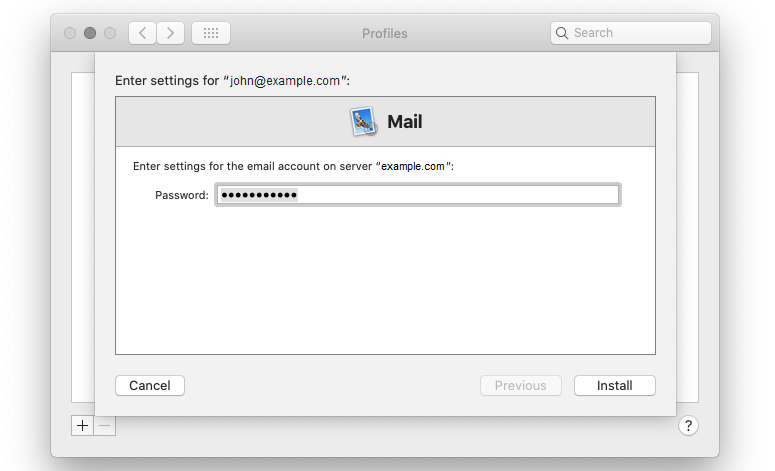The image size is (775, 471).
Task: Close the Profiles window
Action: (70, 33)
